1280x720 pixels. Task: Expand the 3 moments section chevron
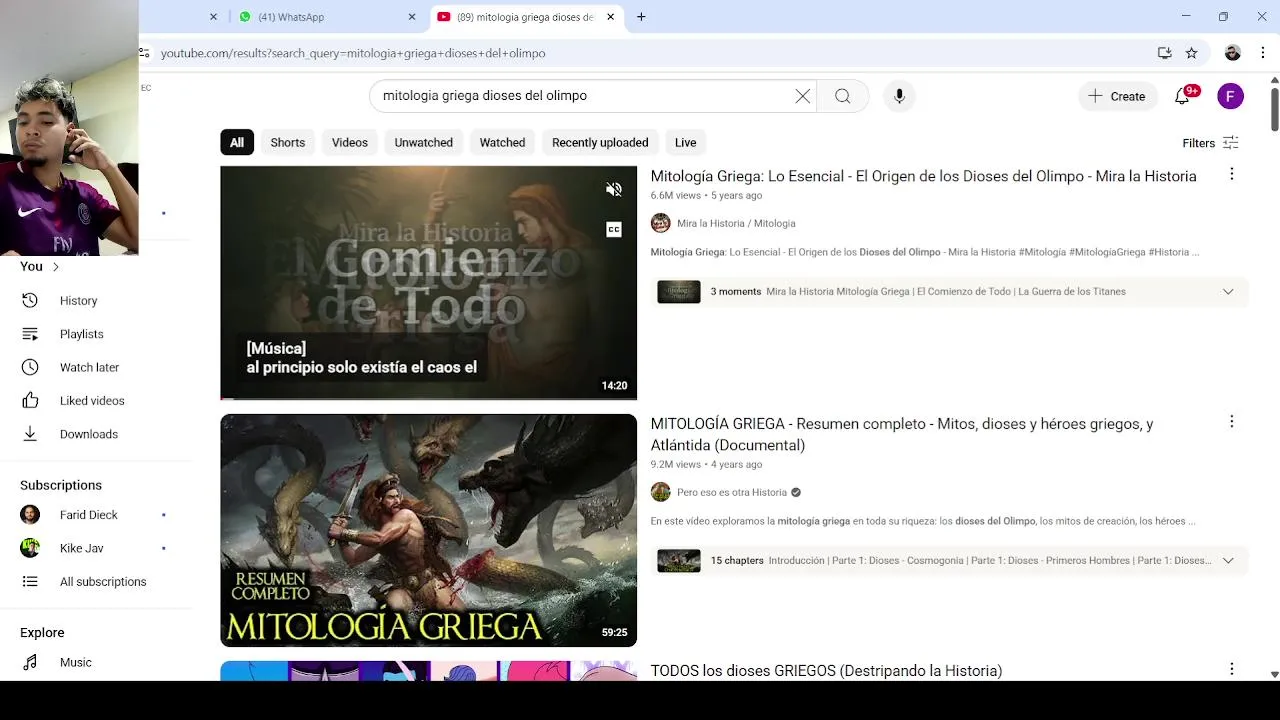pos(1228,292)
